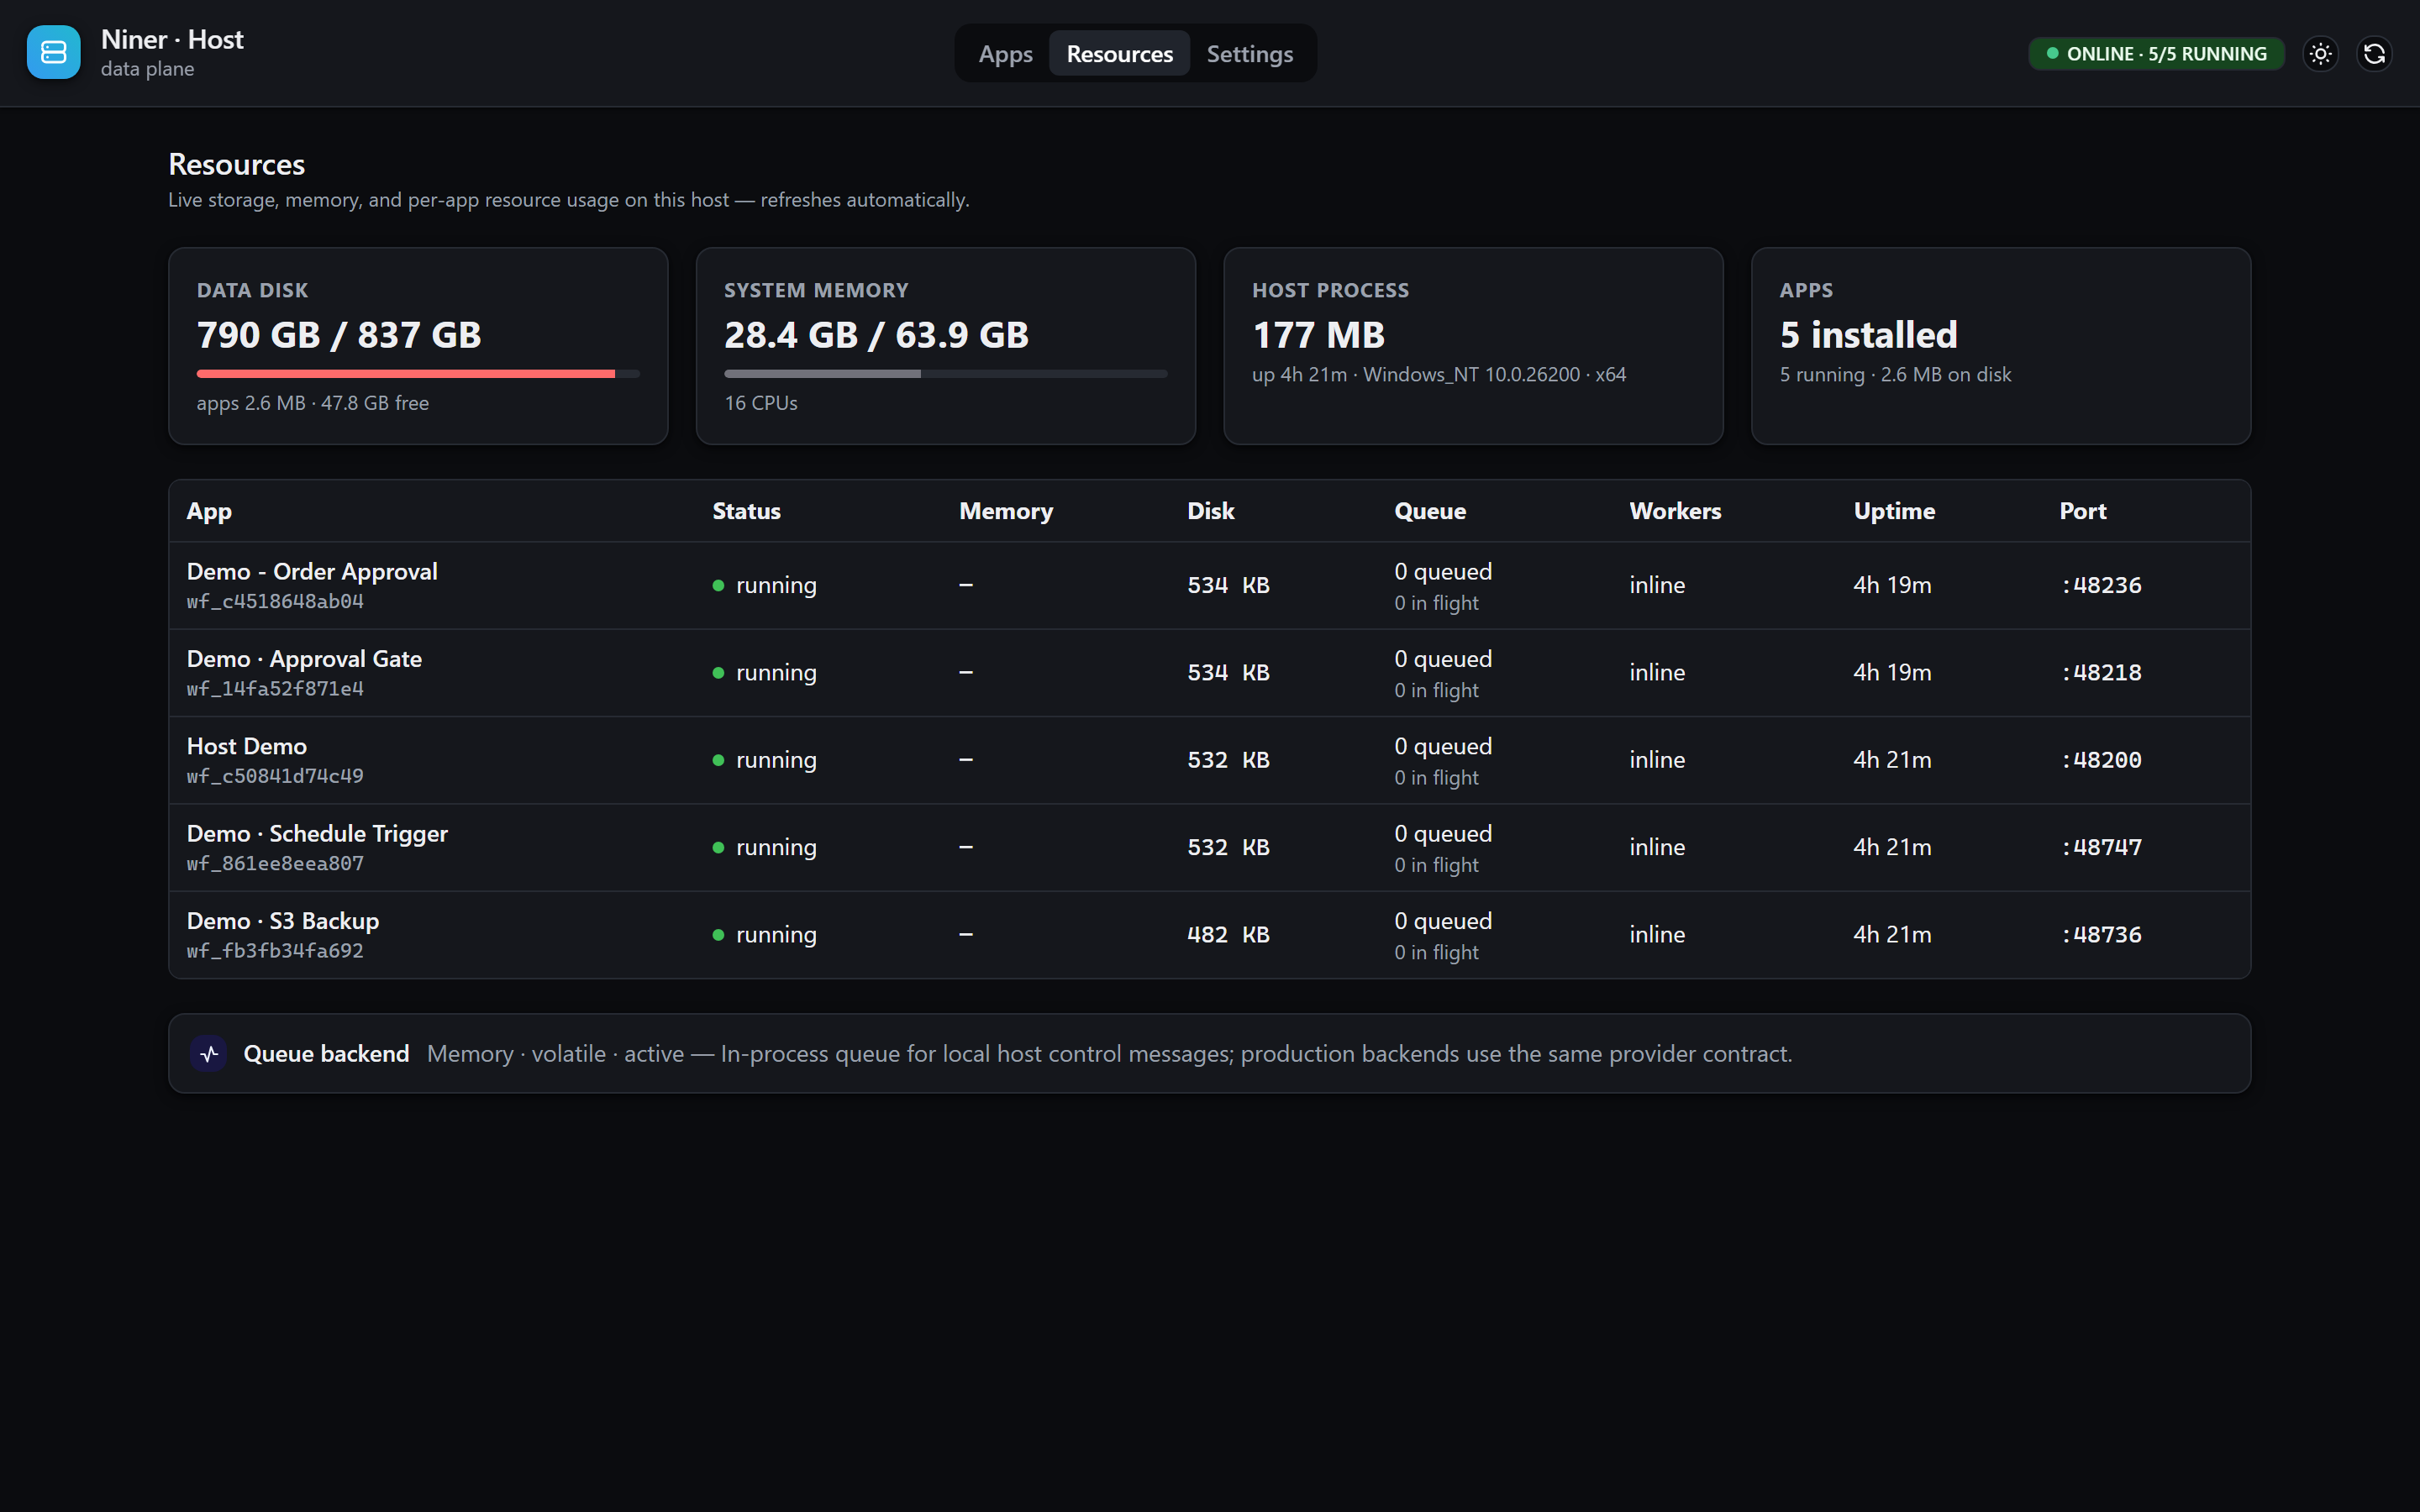Click the App column header
Viewport: 2420px width, 1512px height.
click(209, 511)
